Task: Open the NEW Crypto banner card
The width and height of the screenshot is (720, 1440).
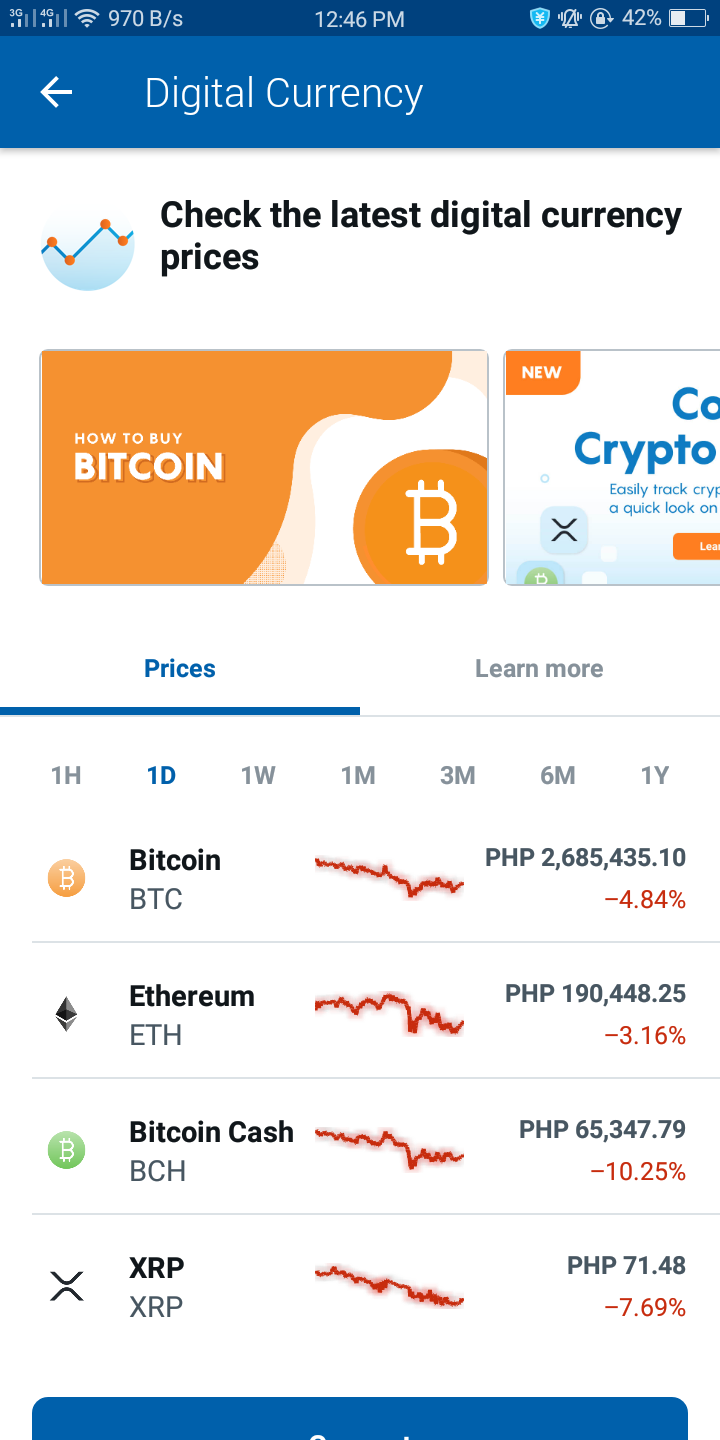Action: click(x=612, y=467)
